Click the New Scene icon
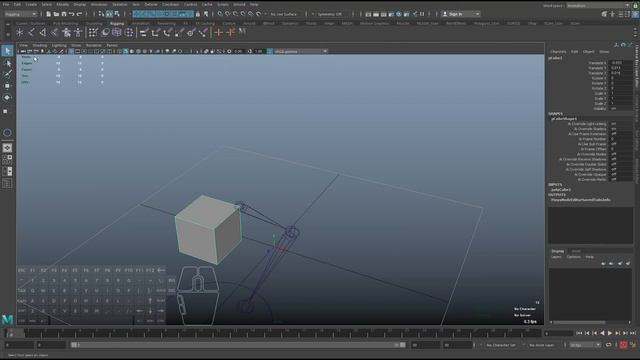Image resolution: width=640 pixels, height=360 pixels. (48, 14)
